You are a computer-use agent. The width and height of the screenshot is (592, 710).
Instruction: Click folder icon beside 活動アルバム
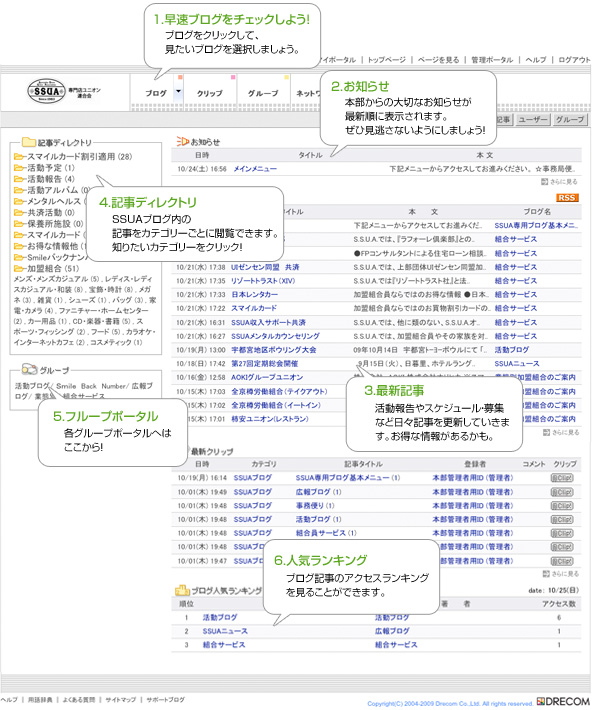(19, 190)
